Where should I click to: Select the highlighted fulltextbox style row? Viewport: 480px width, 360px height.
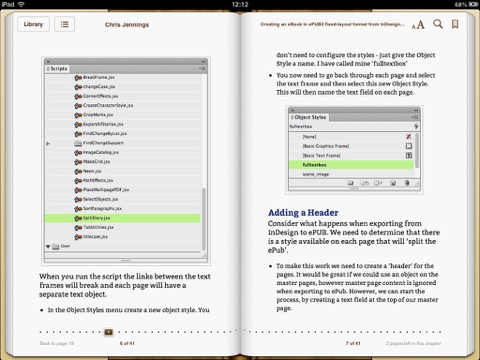tap(351, 165)
